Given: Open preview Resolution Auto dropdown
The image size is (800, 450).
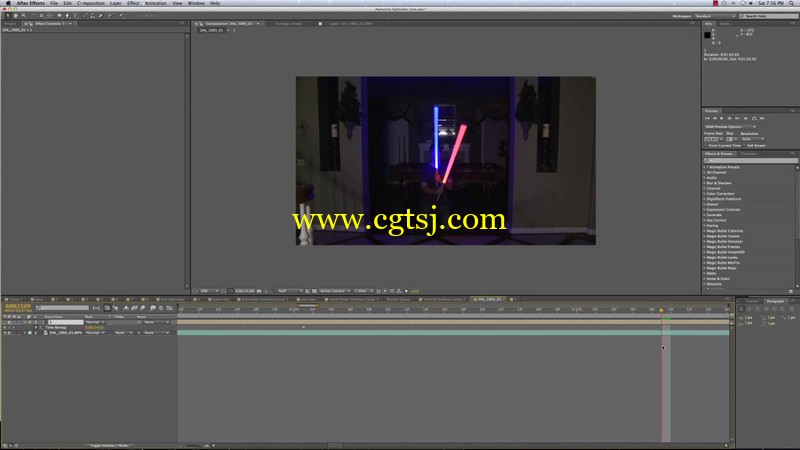Looking at the screenshot, I should pyautogui.click(x=753, y=139).
